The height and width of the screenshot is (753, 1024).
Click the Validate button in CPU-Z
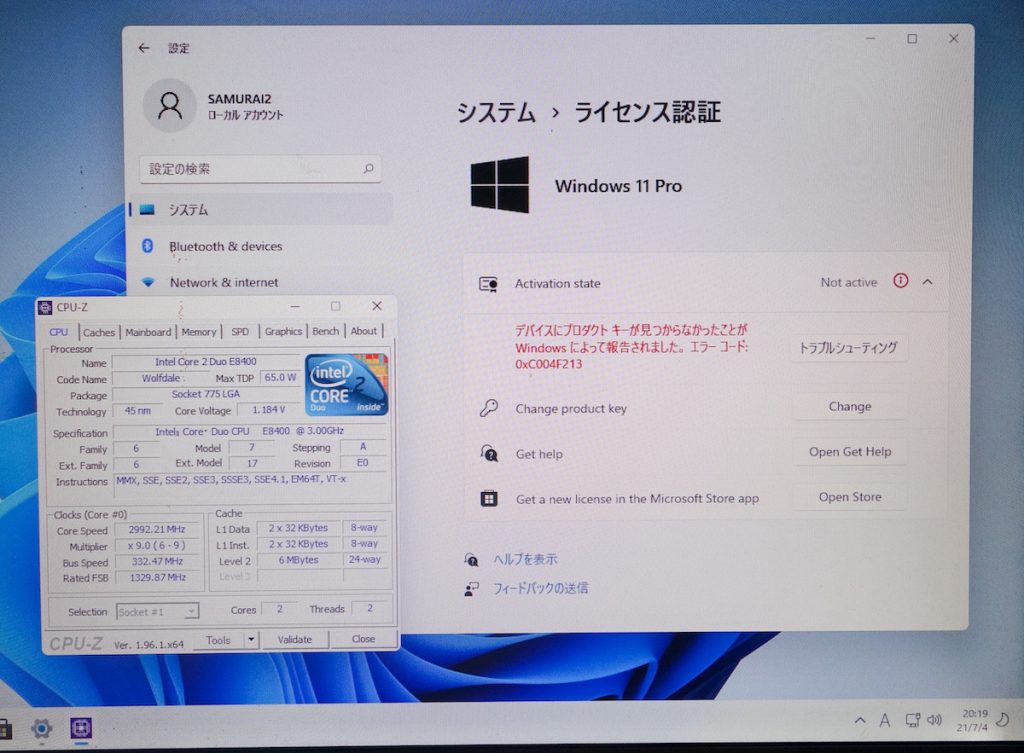295,638
